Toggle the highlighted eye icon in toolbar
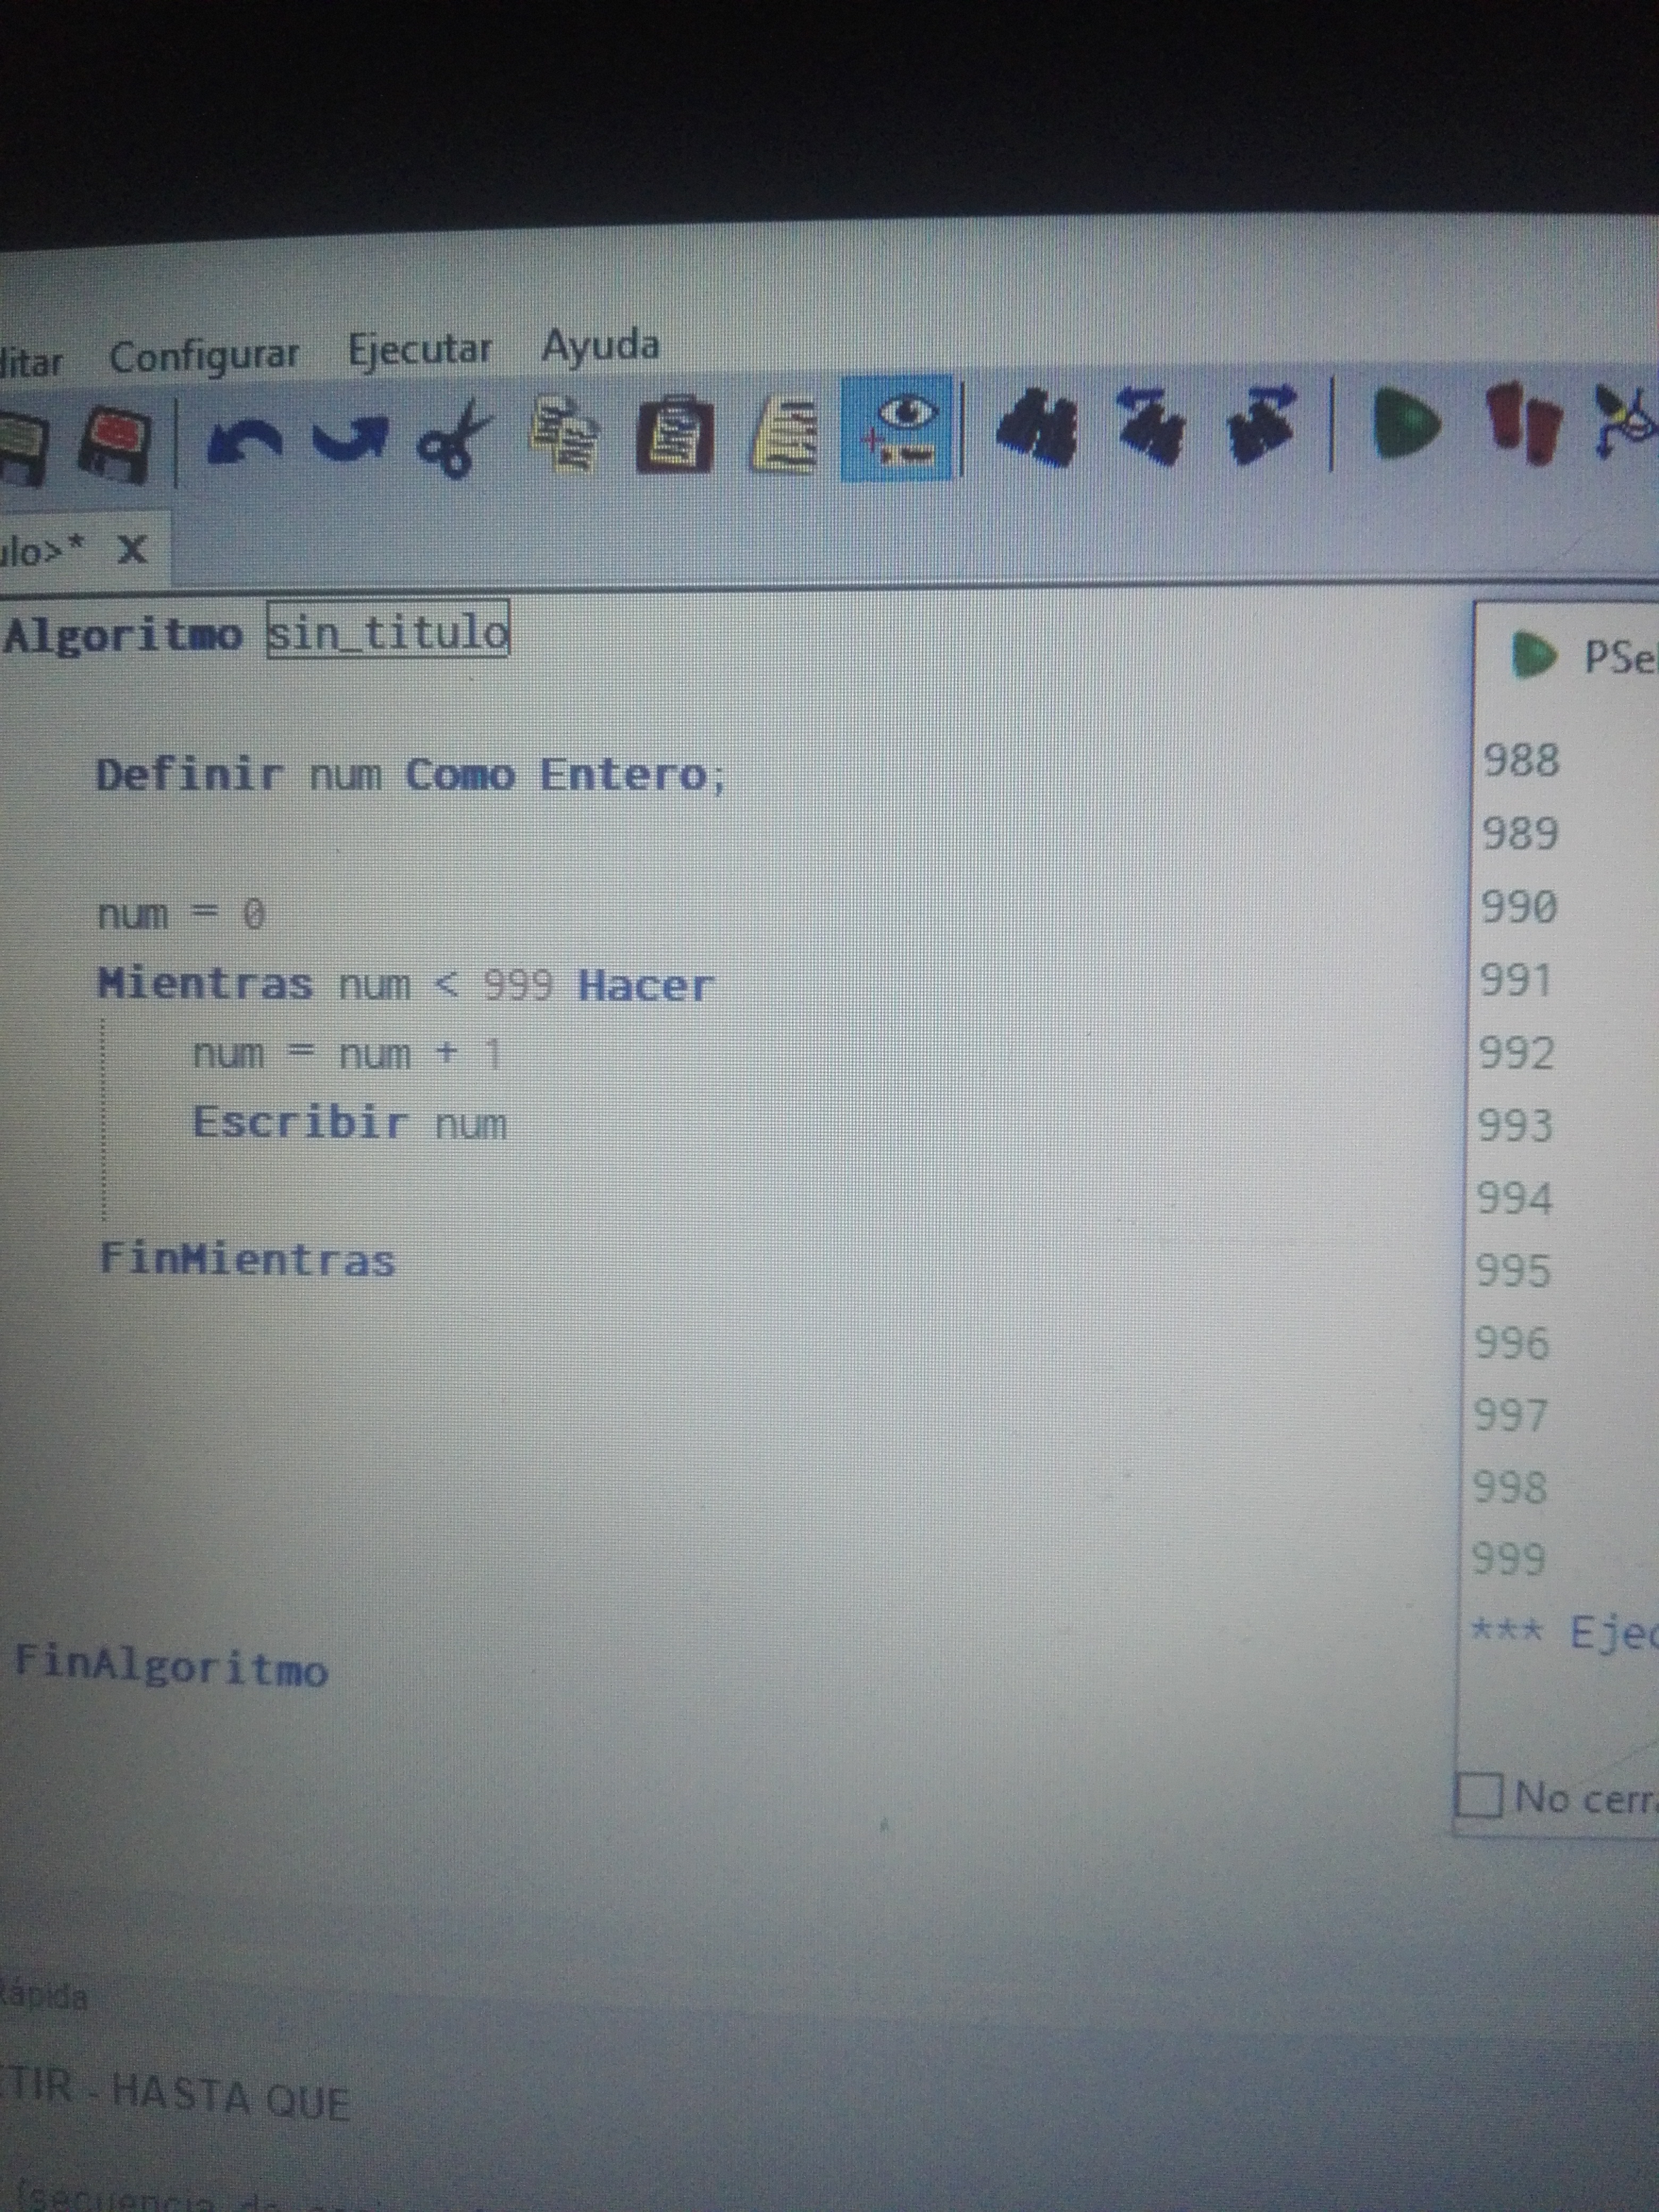This screenshot has width=1659, height=2212. (897, 429)
